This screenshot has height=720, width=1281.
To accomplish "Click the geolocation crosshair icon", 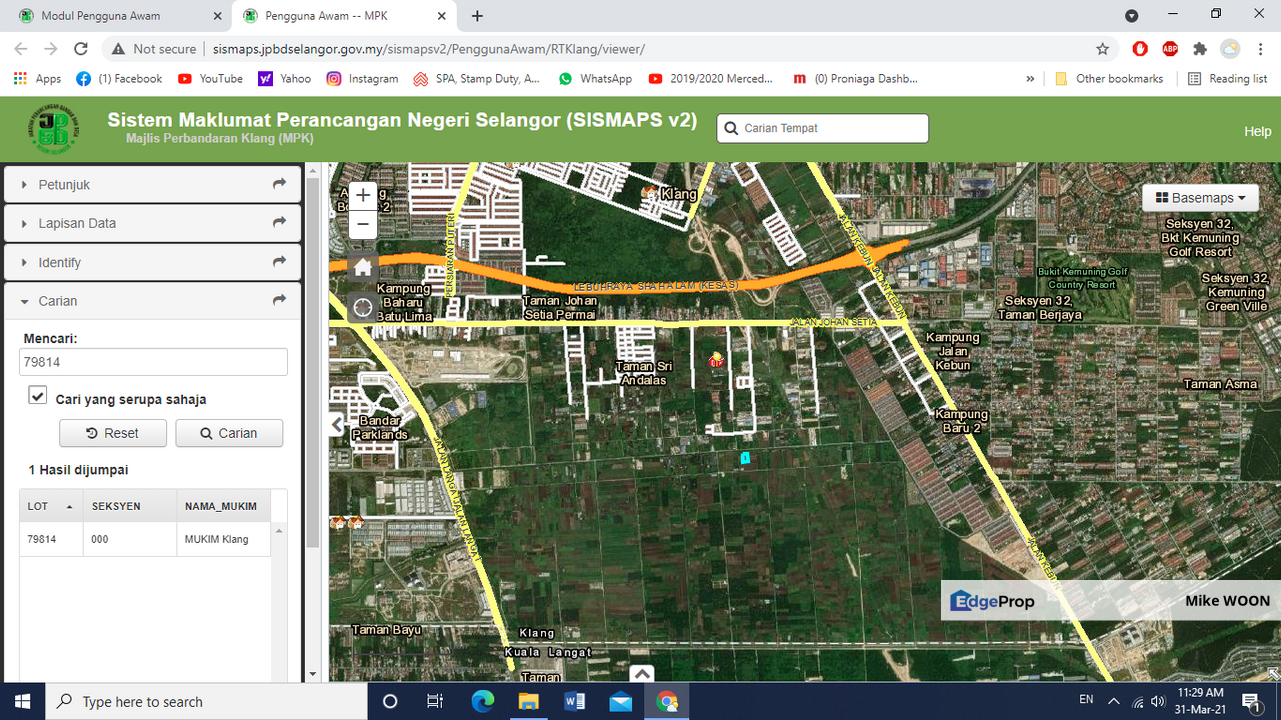I will tap(362, 307).
